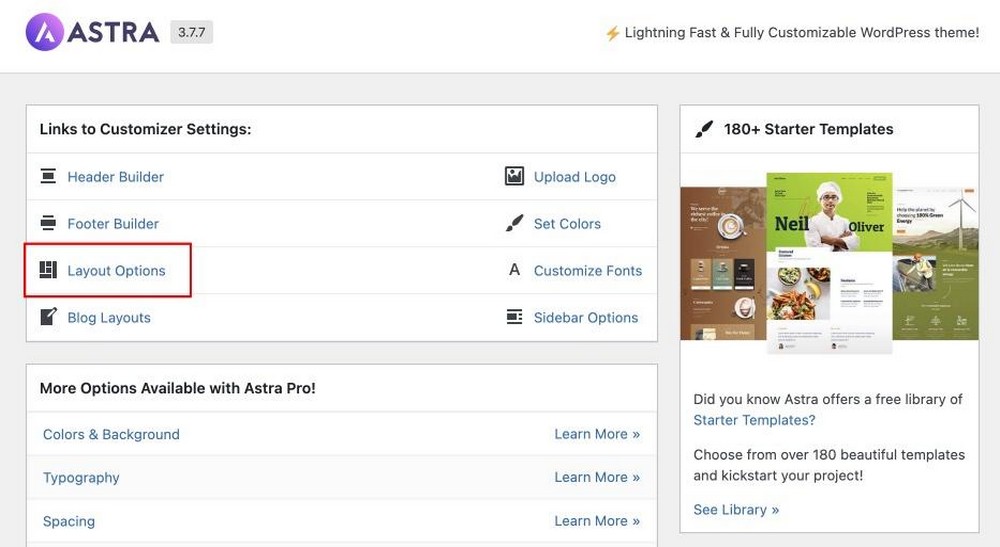
Task: Click the Colors & Background link
Action: [x=111, y=434]
